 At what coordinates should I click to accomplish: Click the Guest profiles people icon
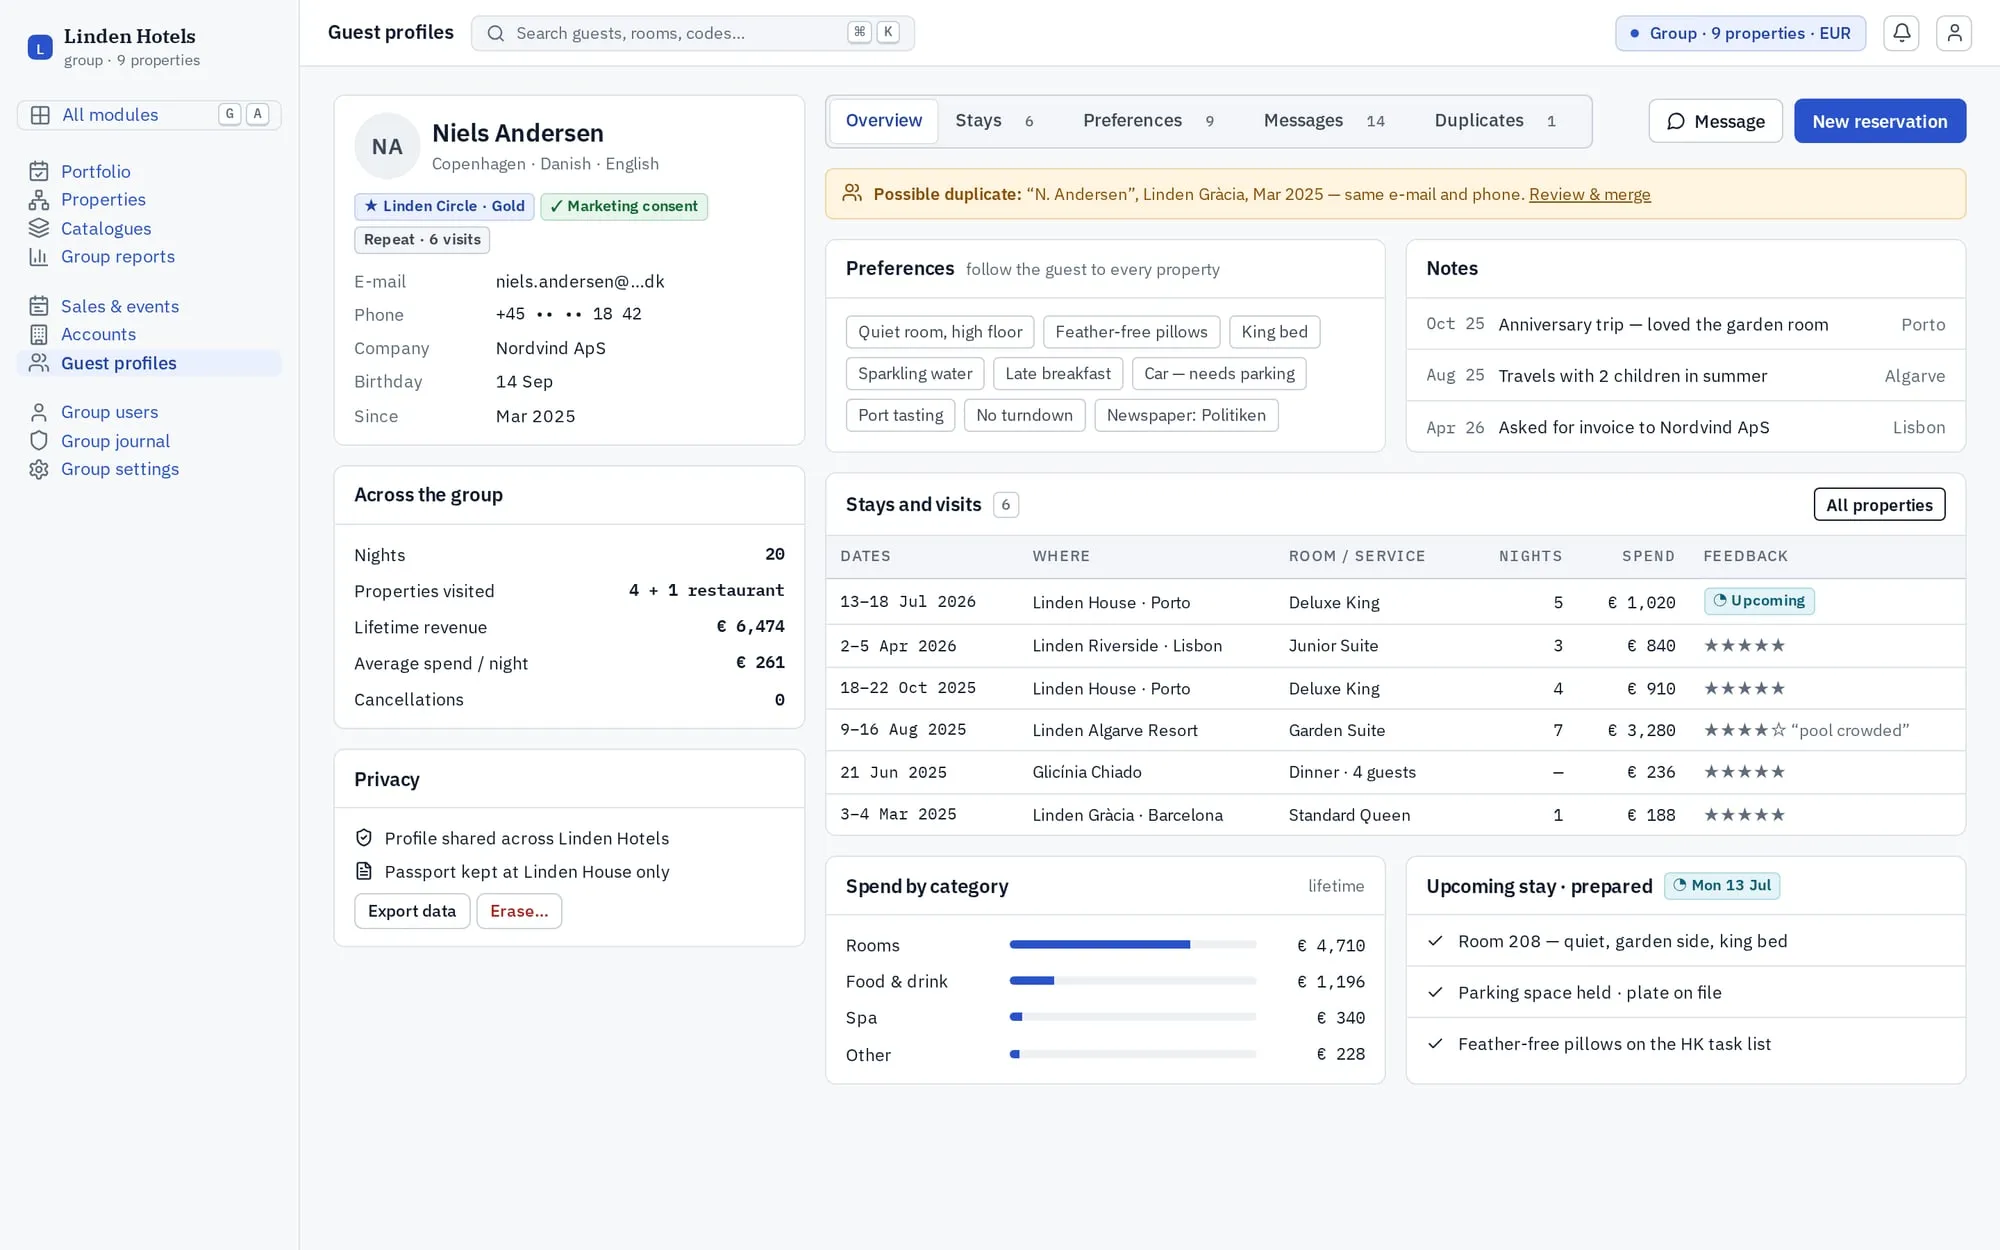(39, 363)
